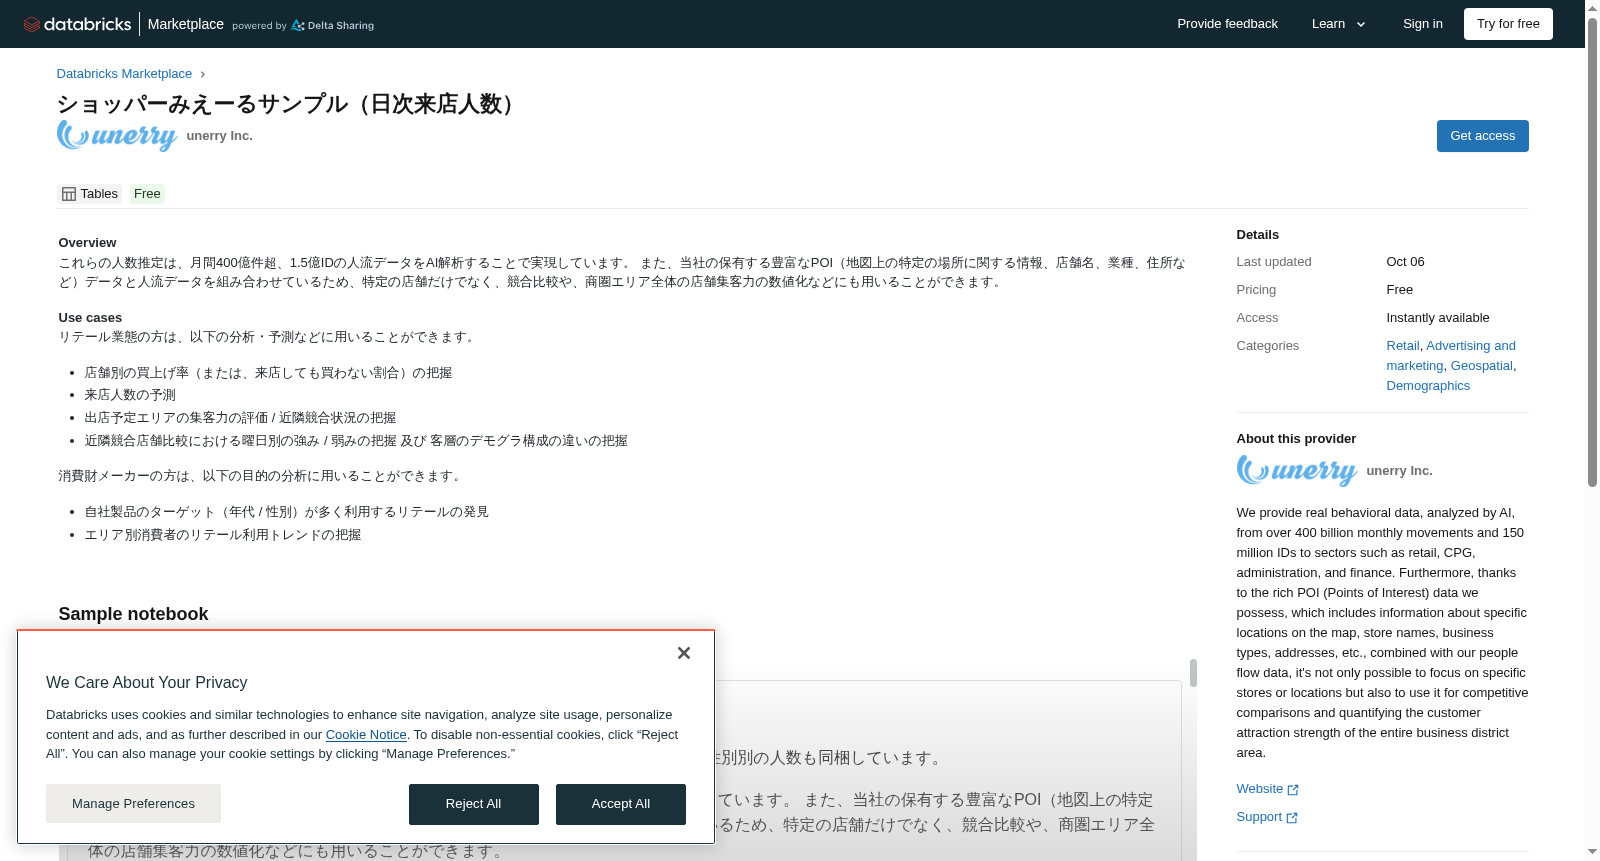Click the unerry logo under the title
This screenshot has width=1600, height=861.
coord(117,136)
